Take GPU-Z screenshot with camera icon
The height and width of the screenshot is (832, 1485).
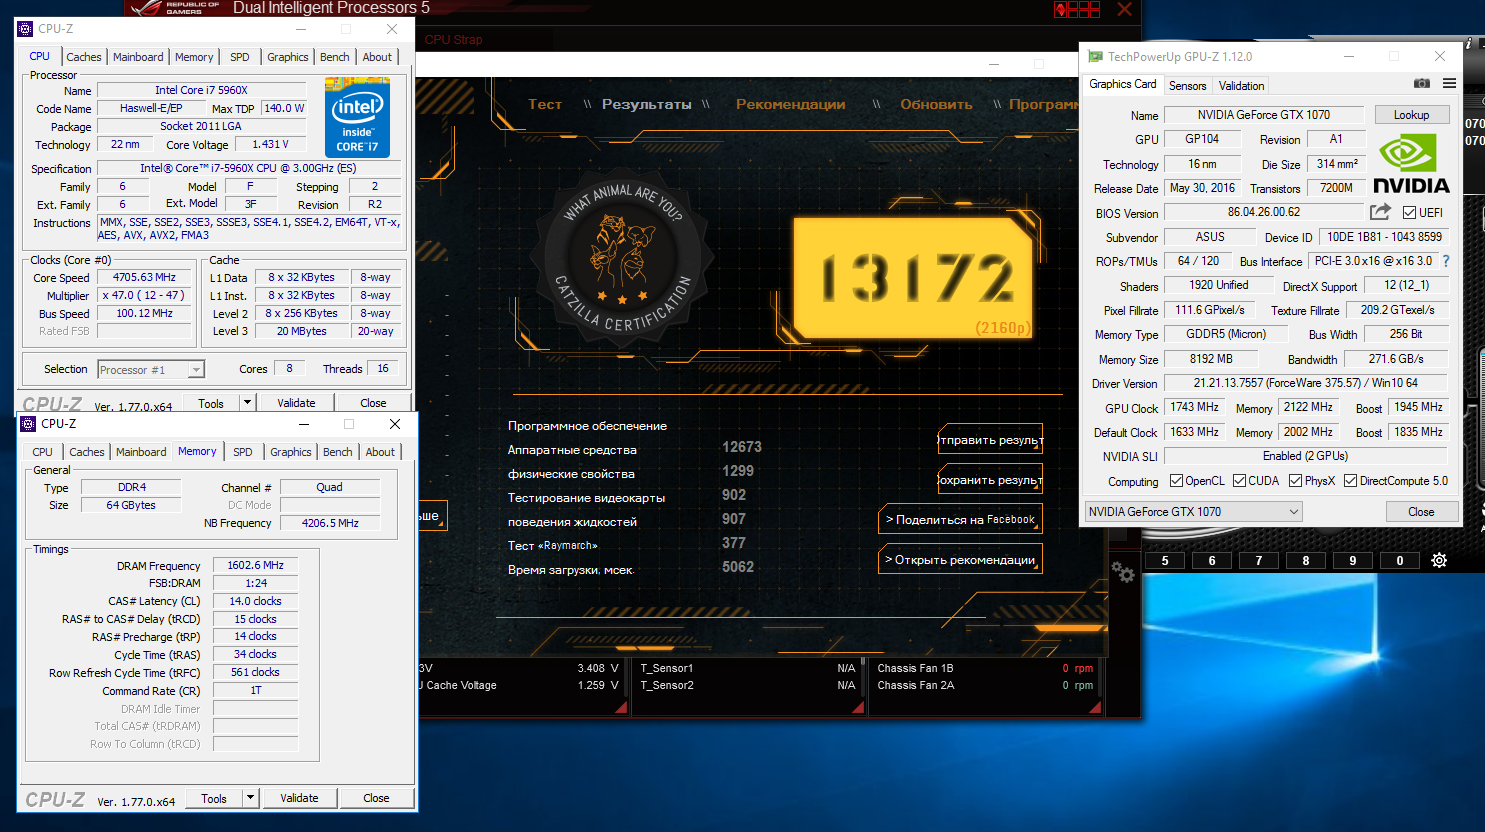[1421, 83]
